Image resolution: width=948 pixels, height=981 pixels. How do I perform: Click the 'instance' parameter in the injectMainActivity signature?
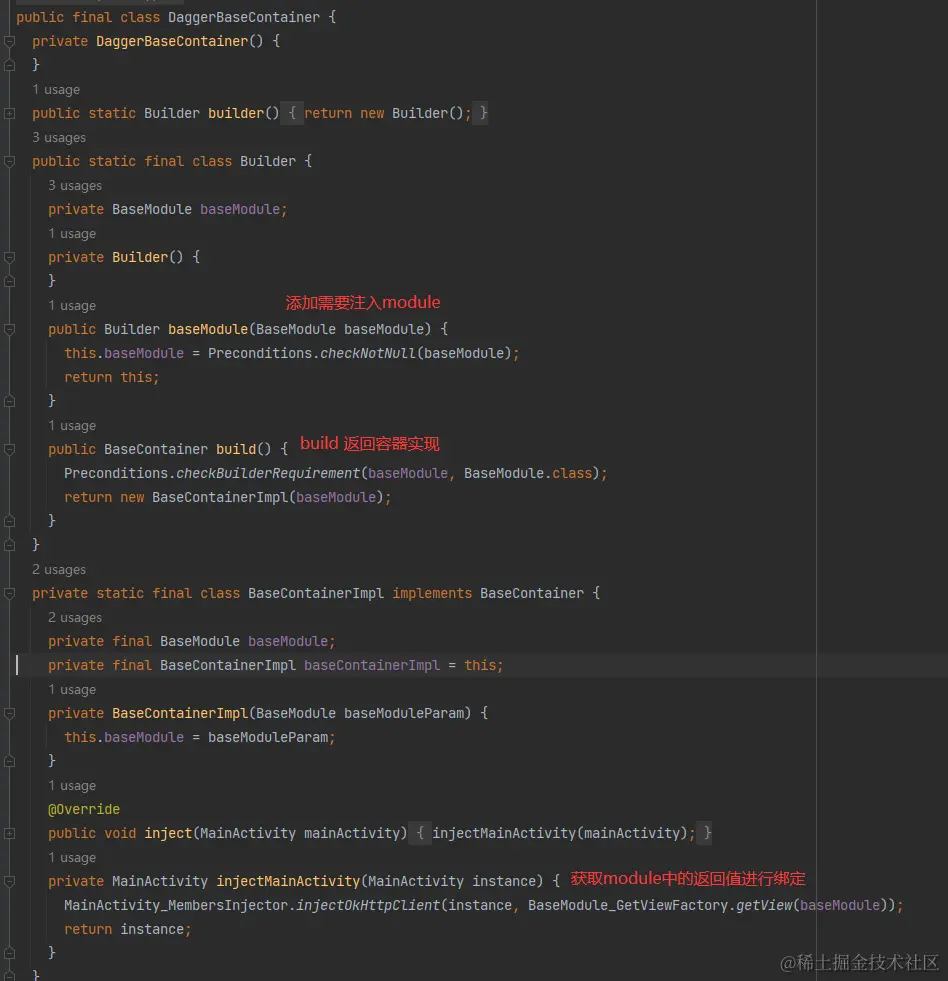point(504,882)
